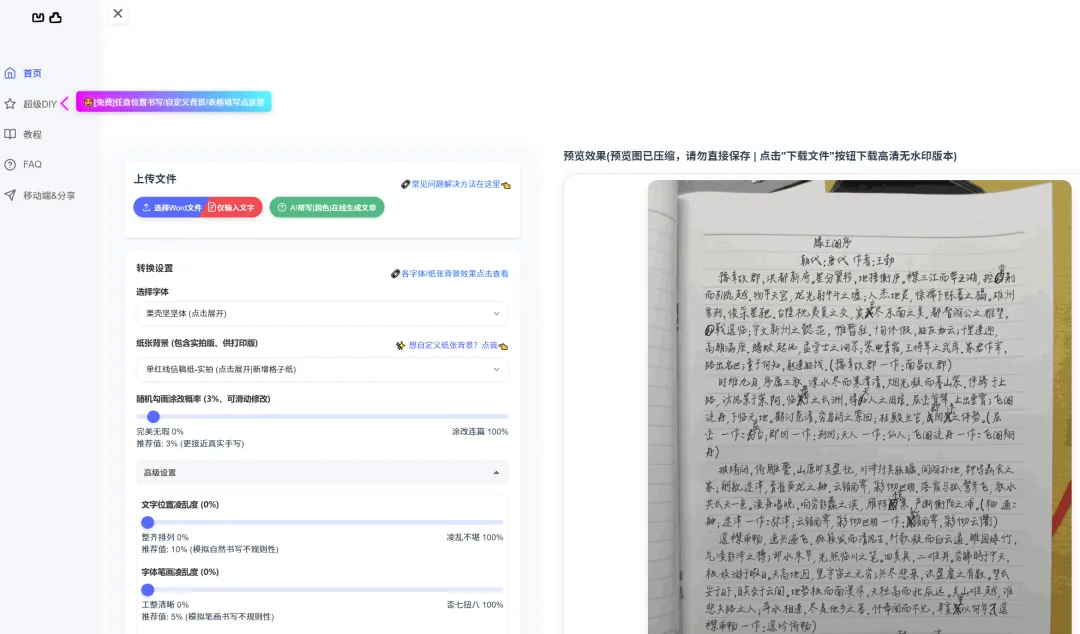Collapse the 高级设置 advanced settings section

tap(322, 473)
